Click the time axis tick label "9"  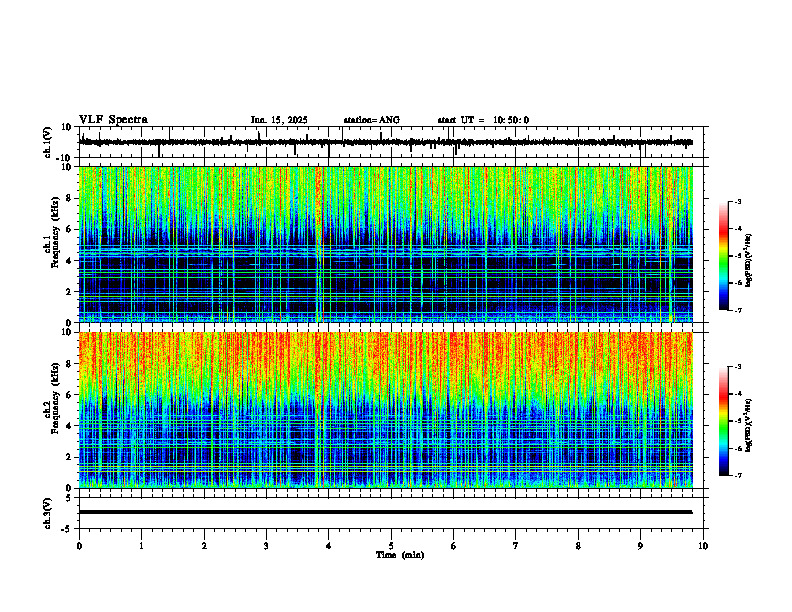[x=640, y=546]
